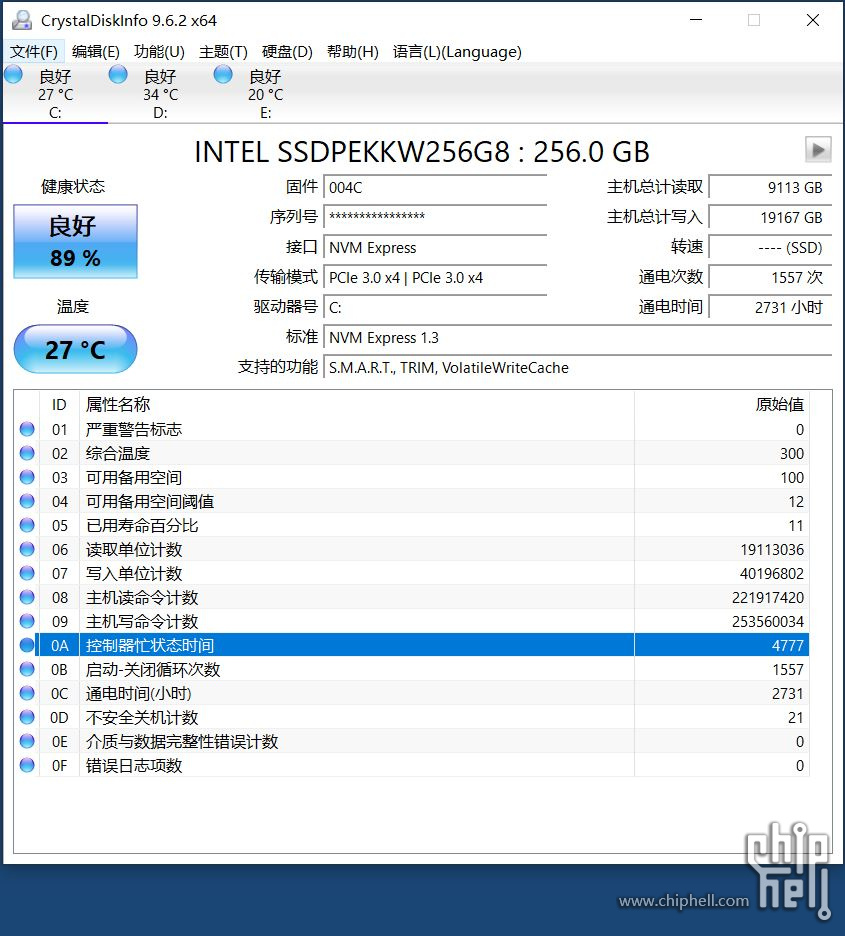Click the standard field NVM Express 1.3
Viewport: 845px width, 936px height.
(x=578, y=337)
